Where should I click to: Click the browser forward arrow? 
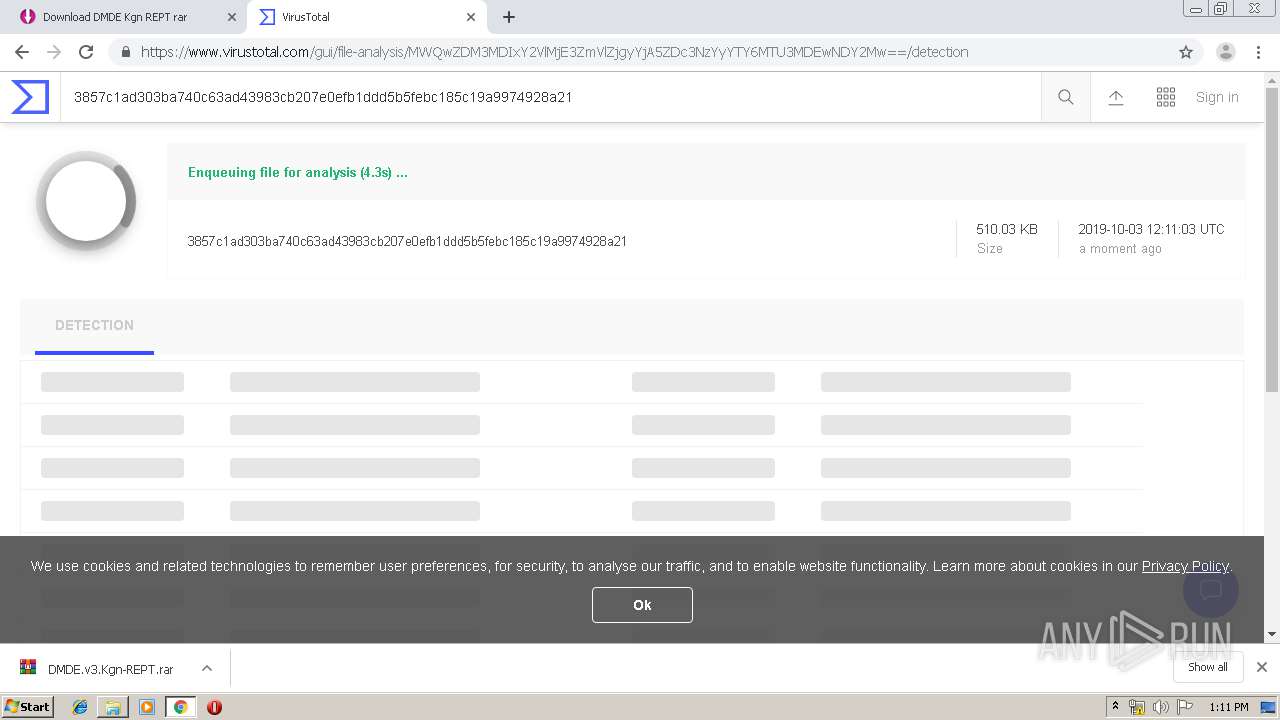(x=54, y=52)
